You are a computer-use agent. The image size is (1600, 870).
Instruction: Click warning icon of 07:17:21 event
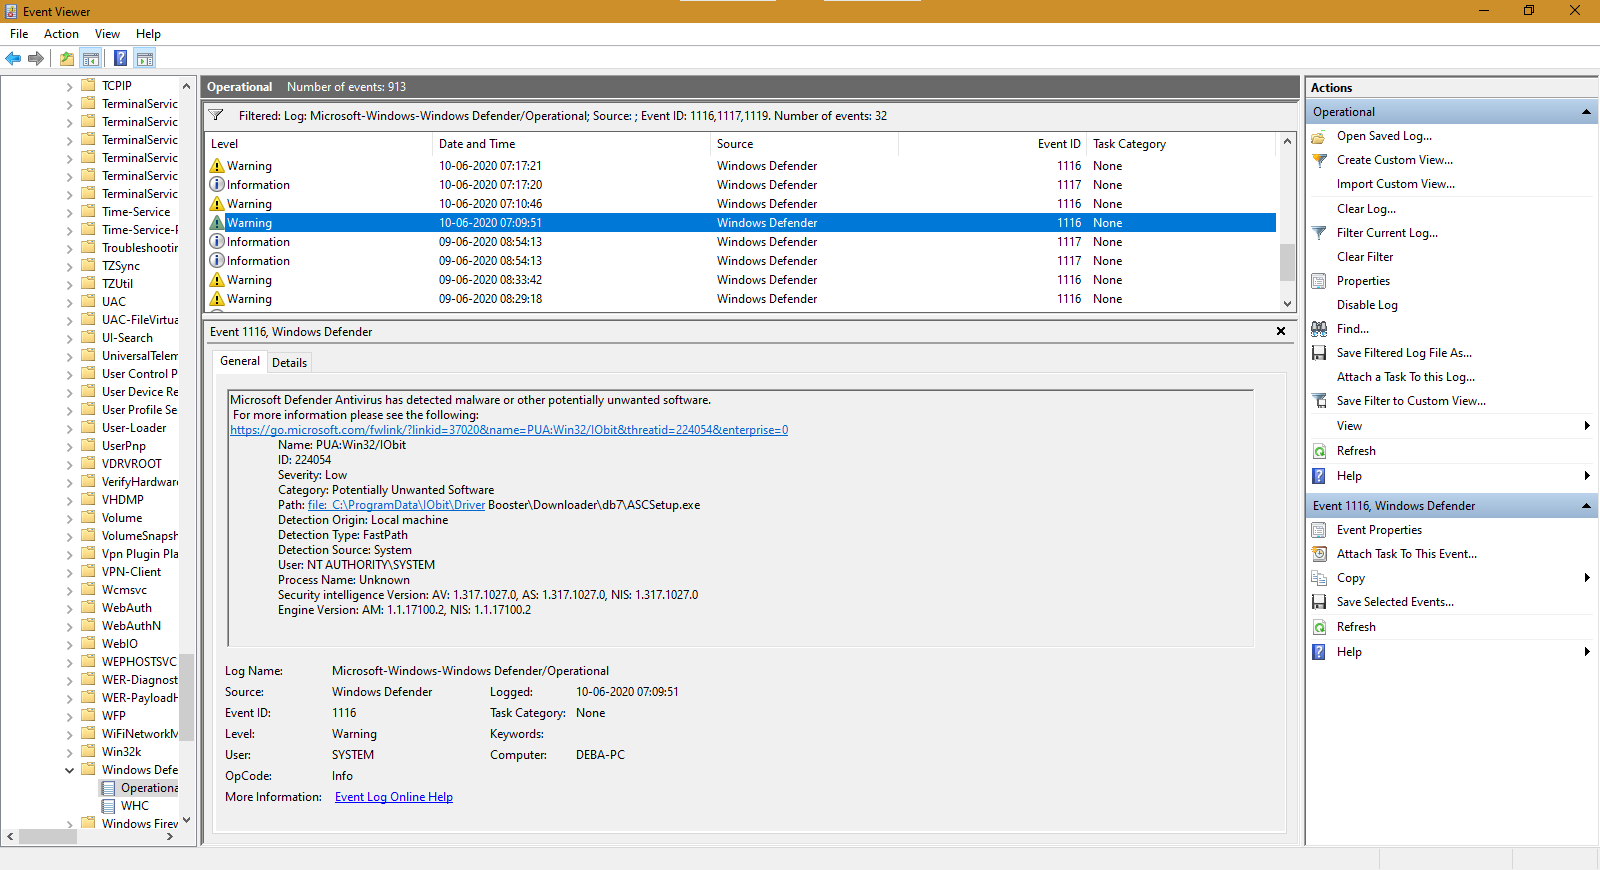coord(217,166)
